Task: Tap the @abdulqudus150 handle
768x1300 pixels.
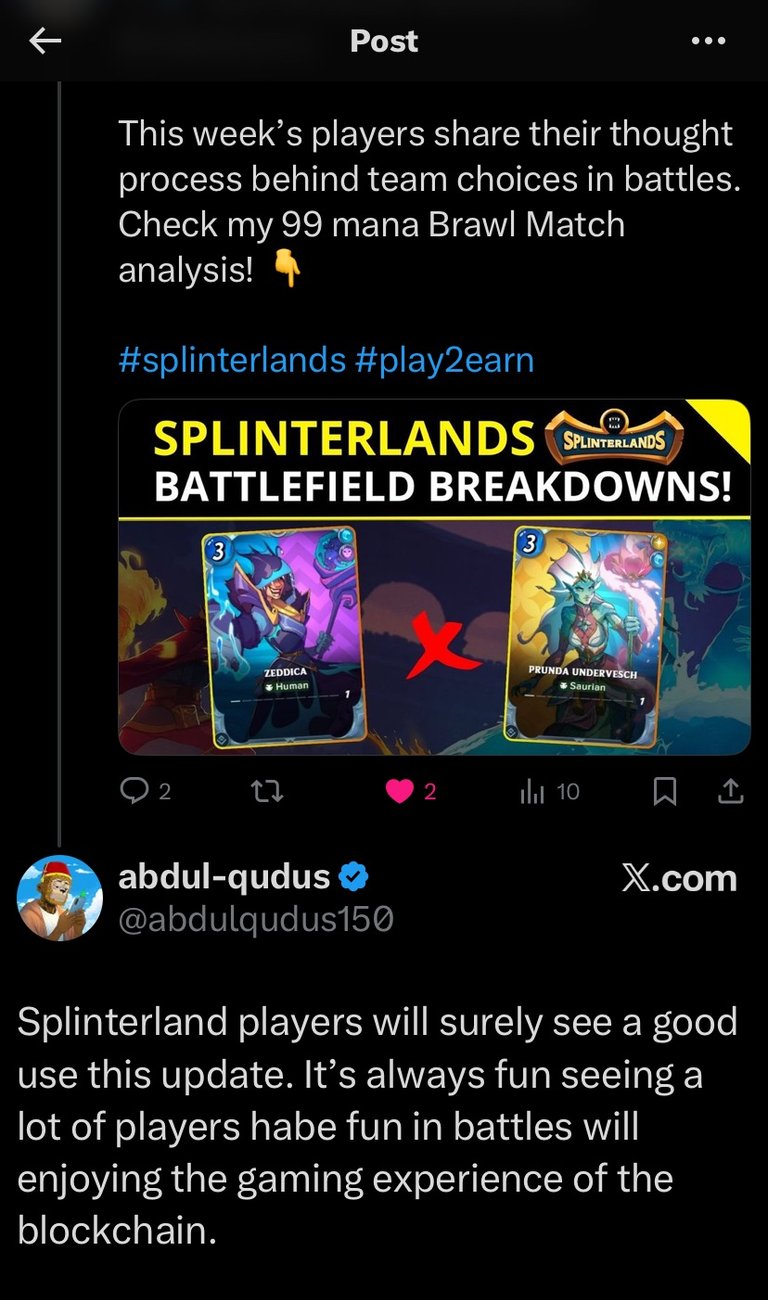Action: click(255, 919)
